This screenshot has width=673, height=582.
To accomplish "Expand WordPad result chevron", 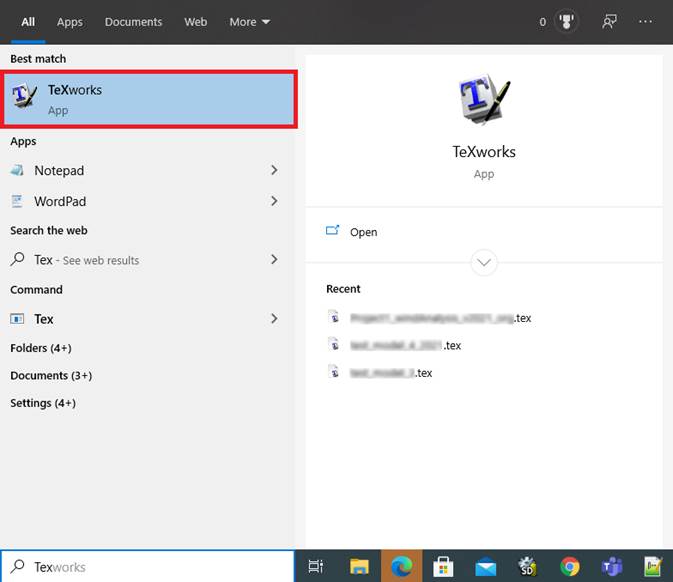I will coord(274,201).
